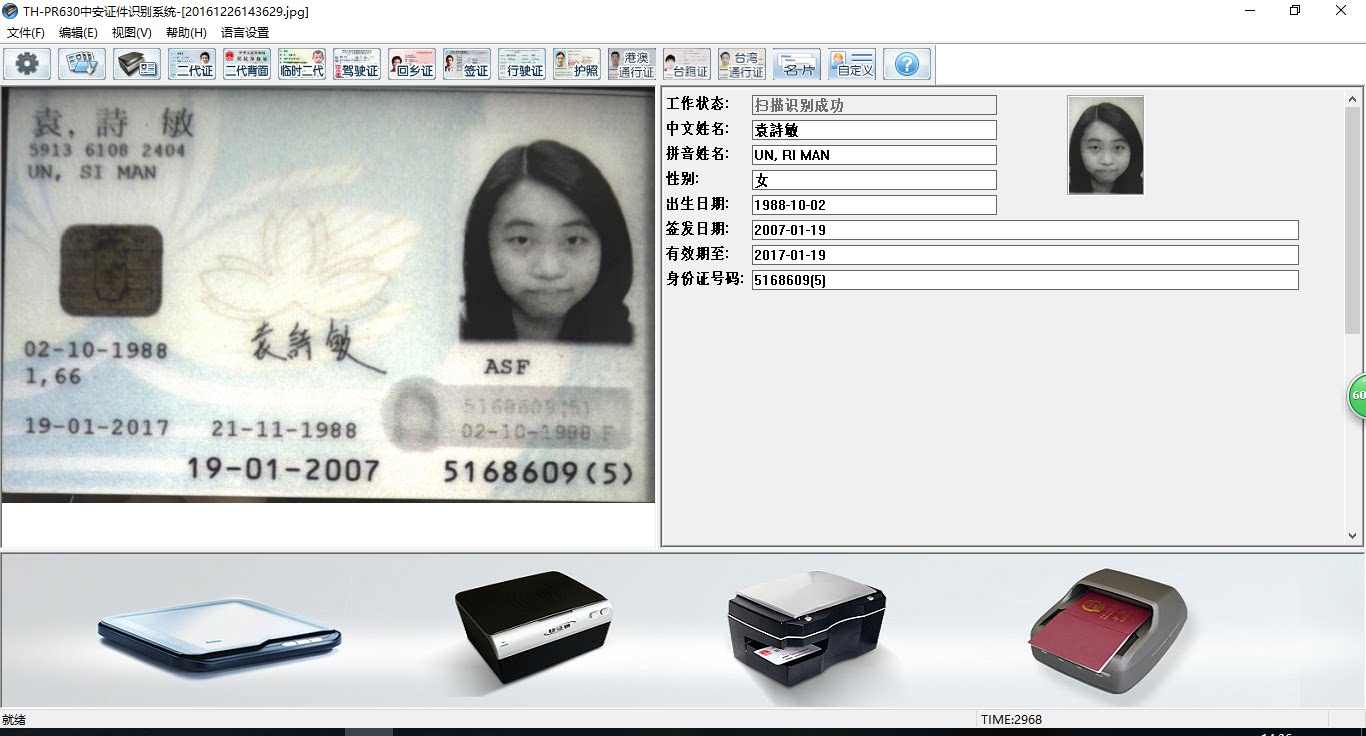The image size is (1366, 736).
Task: Select the 二代背面 card back type
Action: pyautogui.click(x=247, y=64)
